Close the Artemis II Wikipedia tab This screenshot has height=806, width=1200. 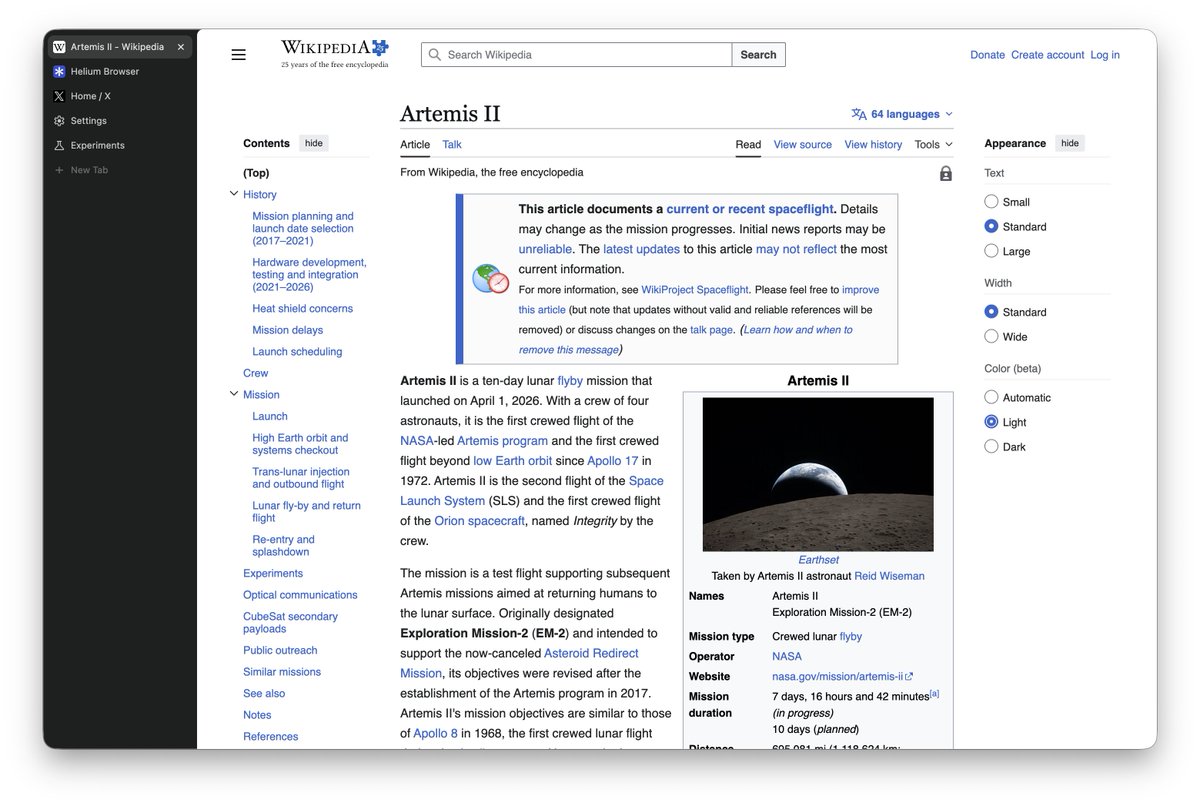pyautogui.click(x=181, y=47)
